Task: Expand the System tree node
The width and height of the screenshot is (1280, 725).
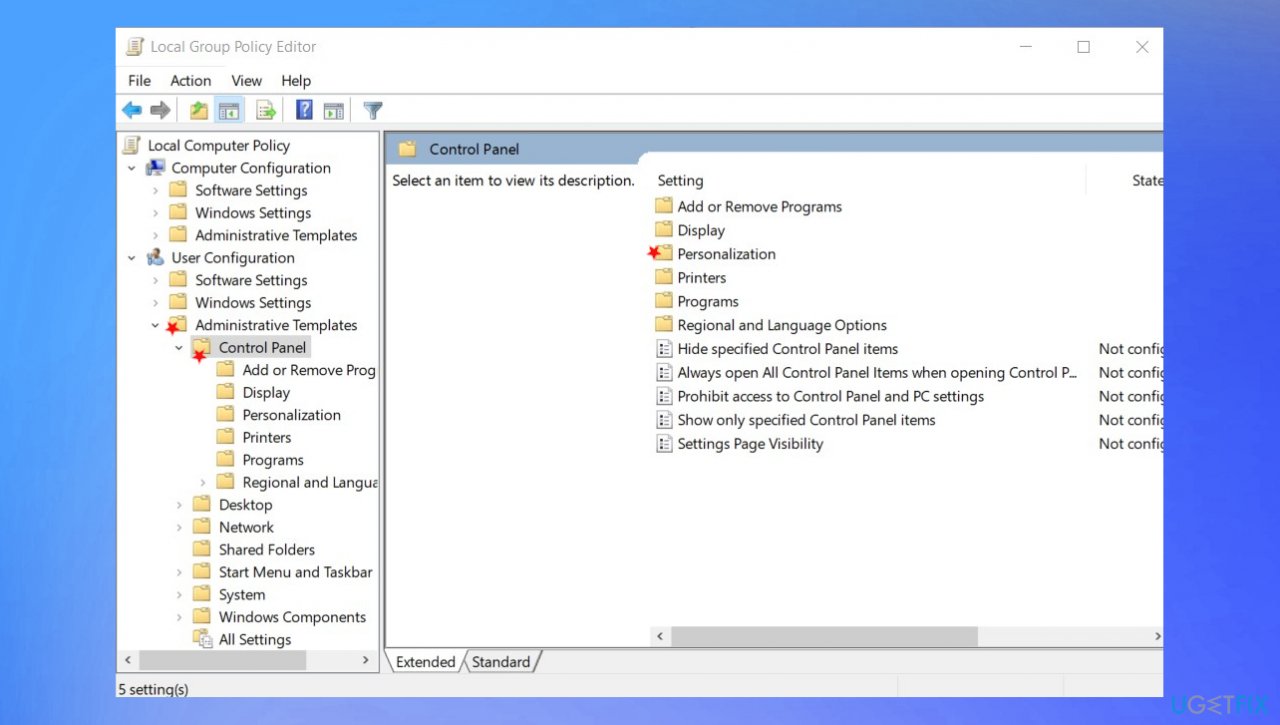Action: point(179,594)
